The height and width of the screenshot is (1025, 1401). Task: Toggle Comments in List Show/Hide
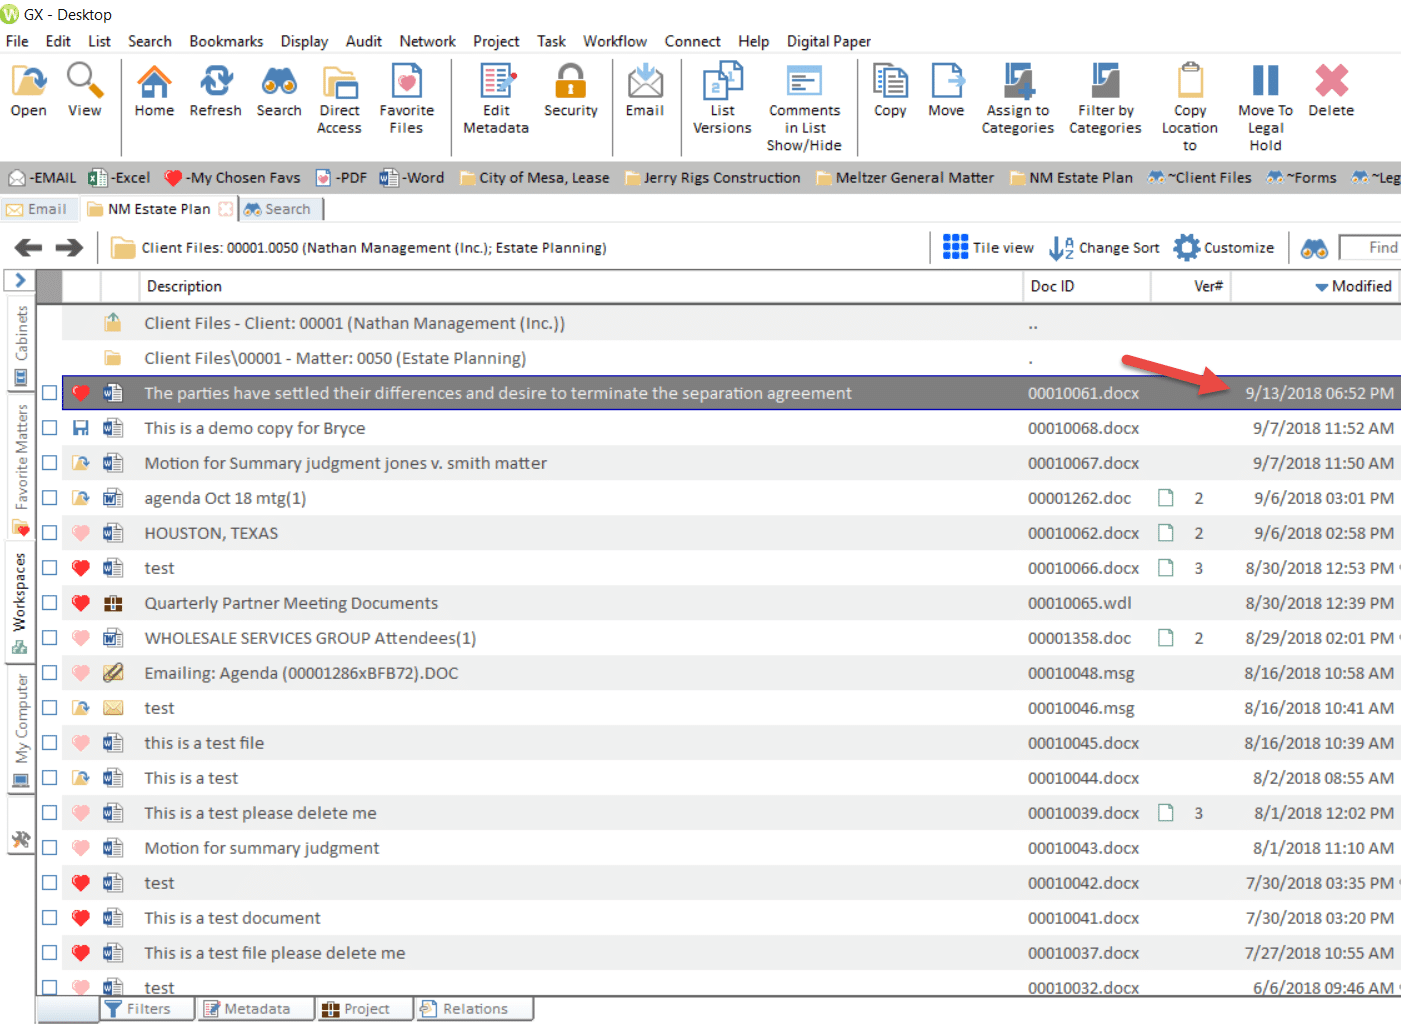click(805, 108)
